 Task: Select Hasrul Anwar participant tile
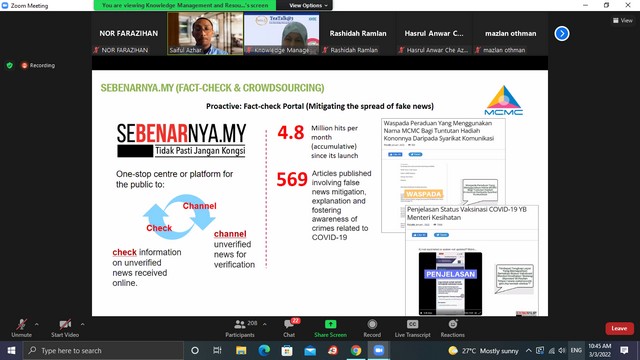[434, 33]
